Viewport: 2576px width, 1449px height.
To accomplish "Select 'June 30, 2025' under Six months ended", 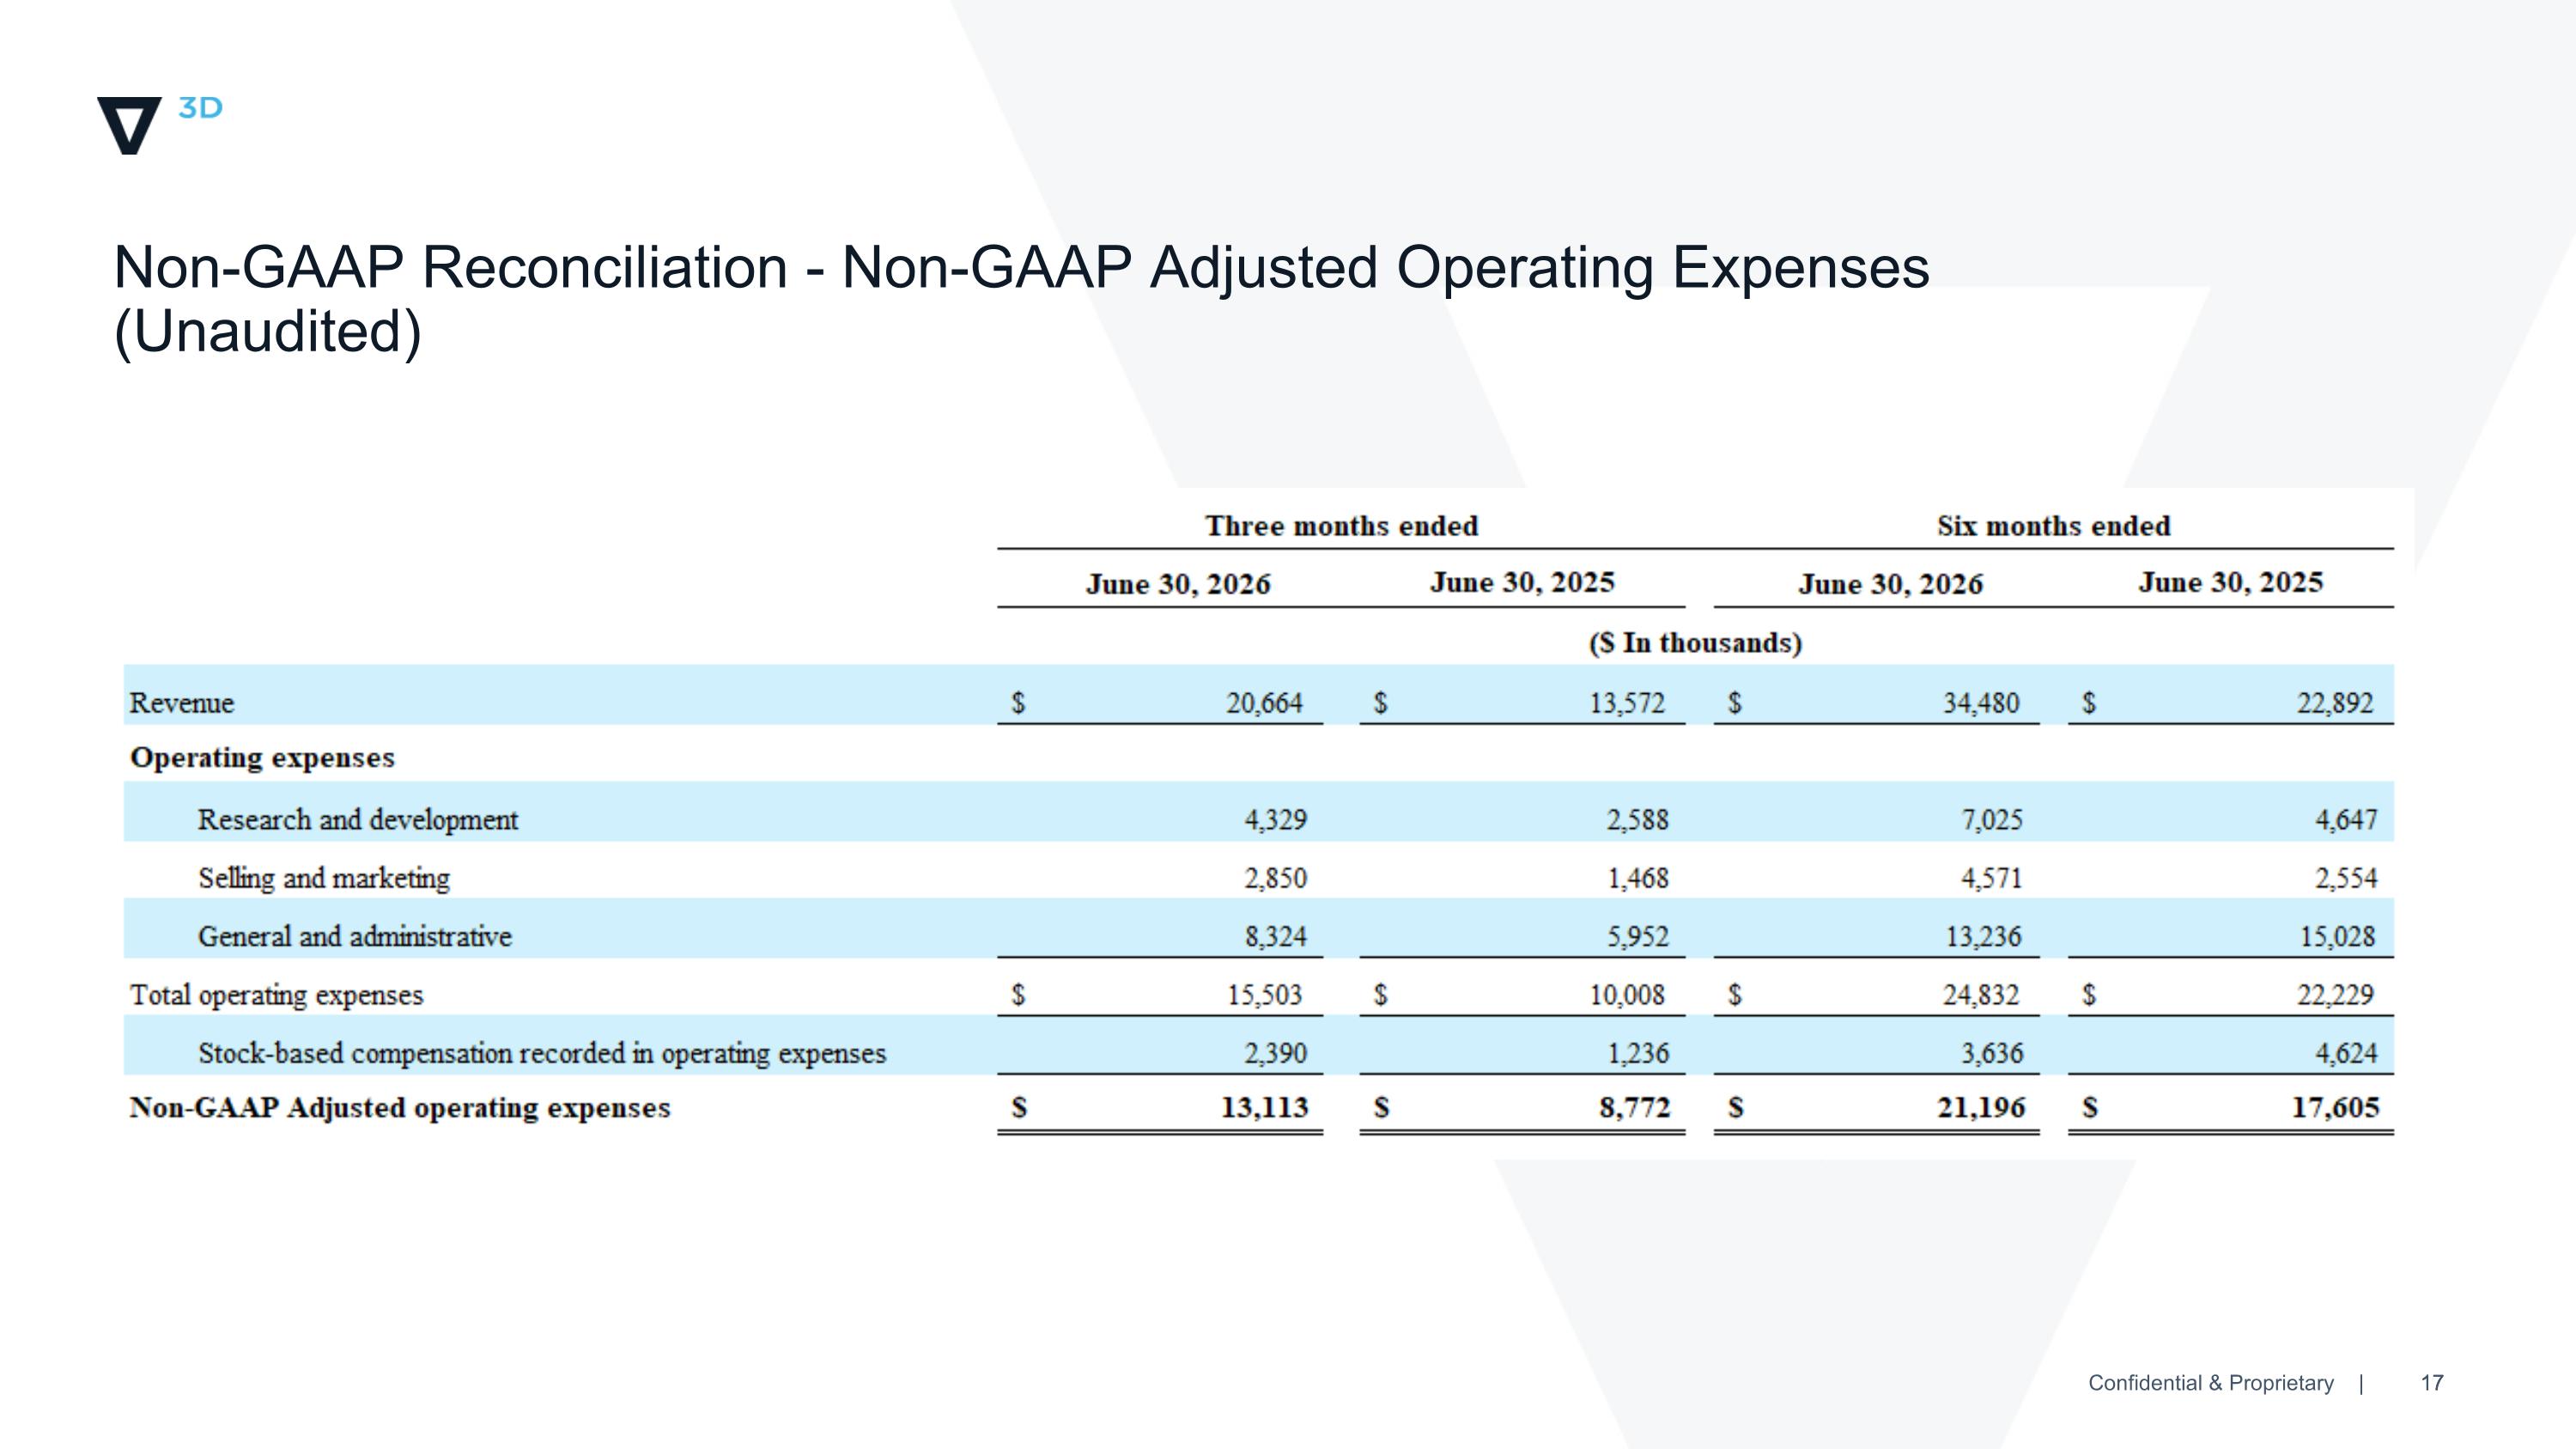I will (x=2230, y=582).
